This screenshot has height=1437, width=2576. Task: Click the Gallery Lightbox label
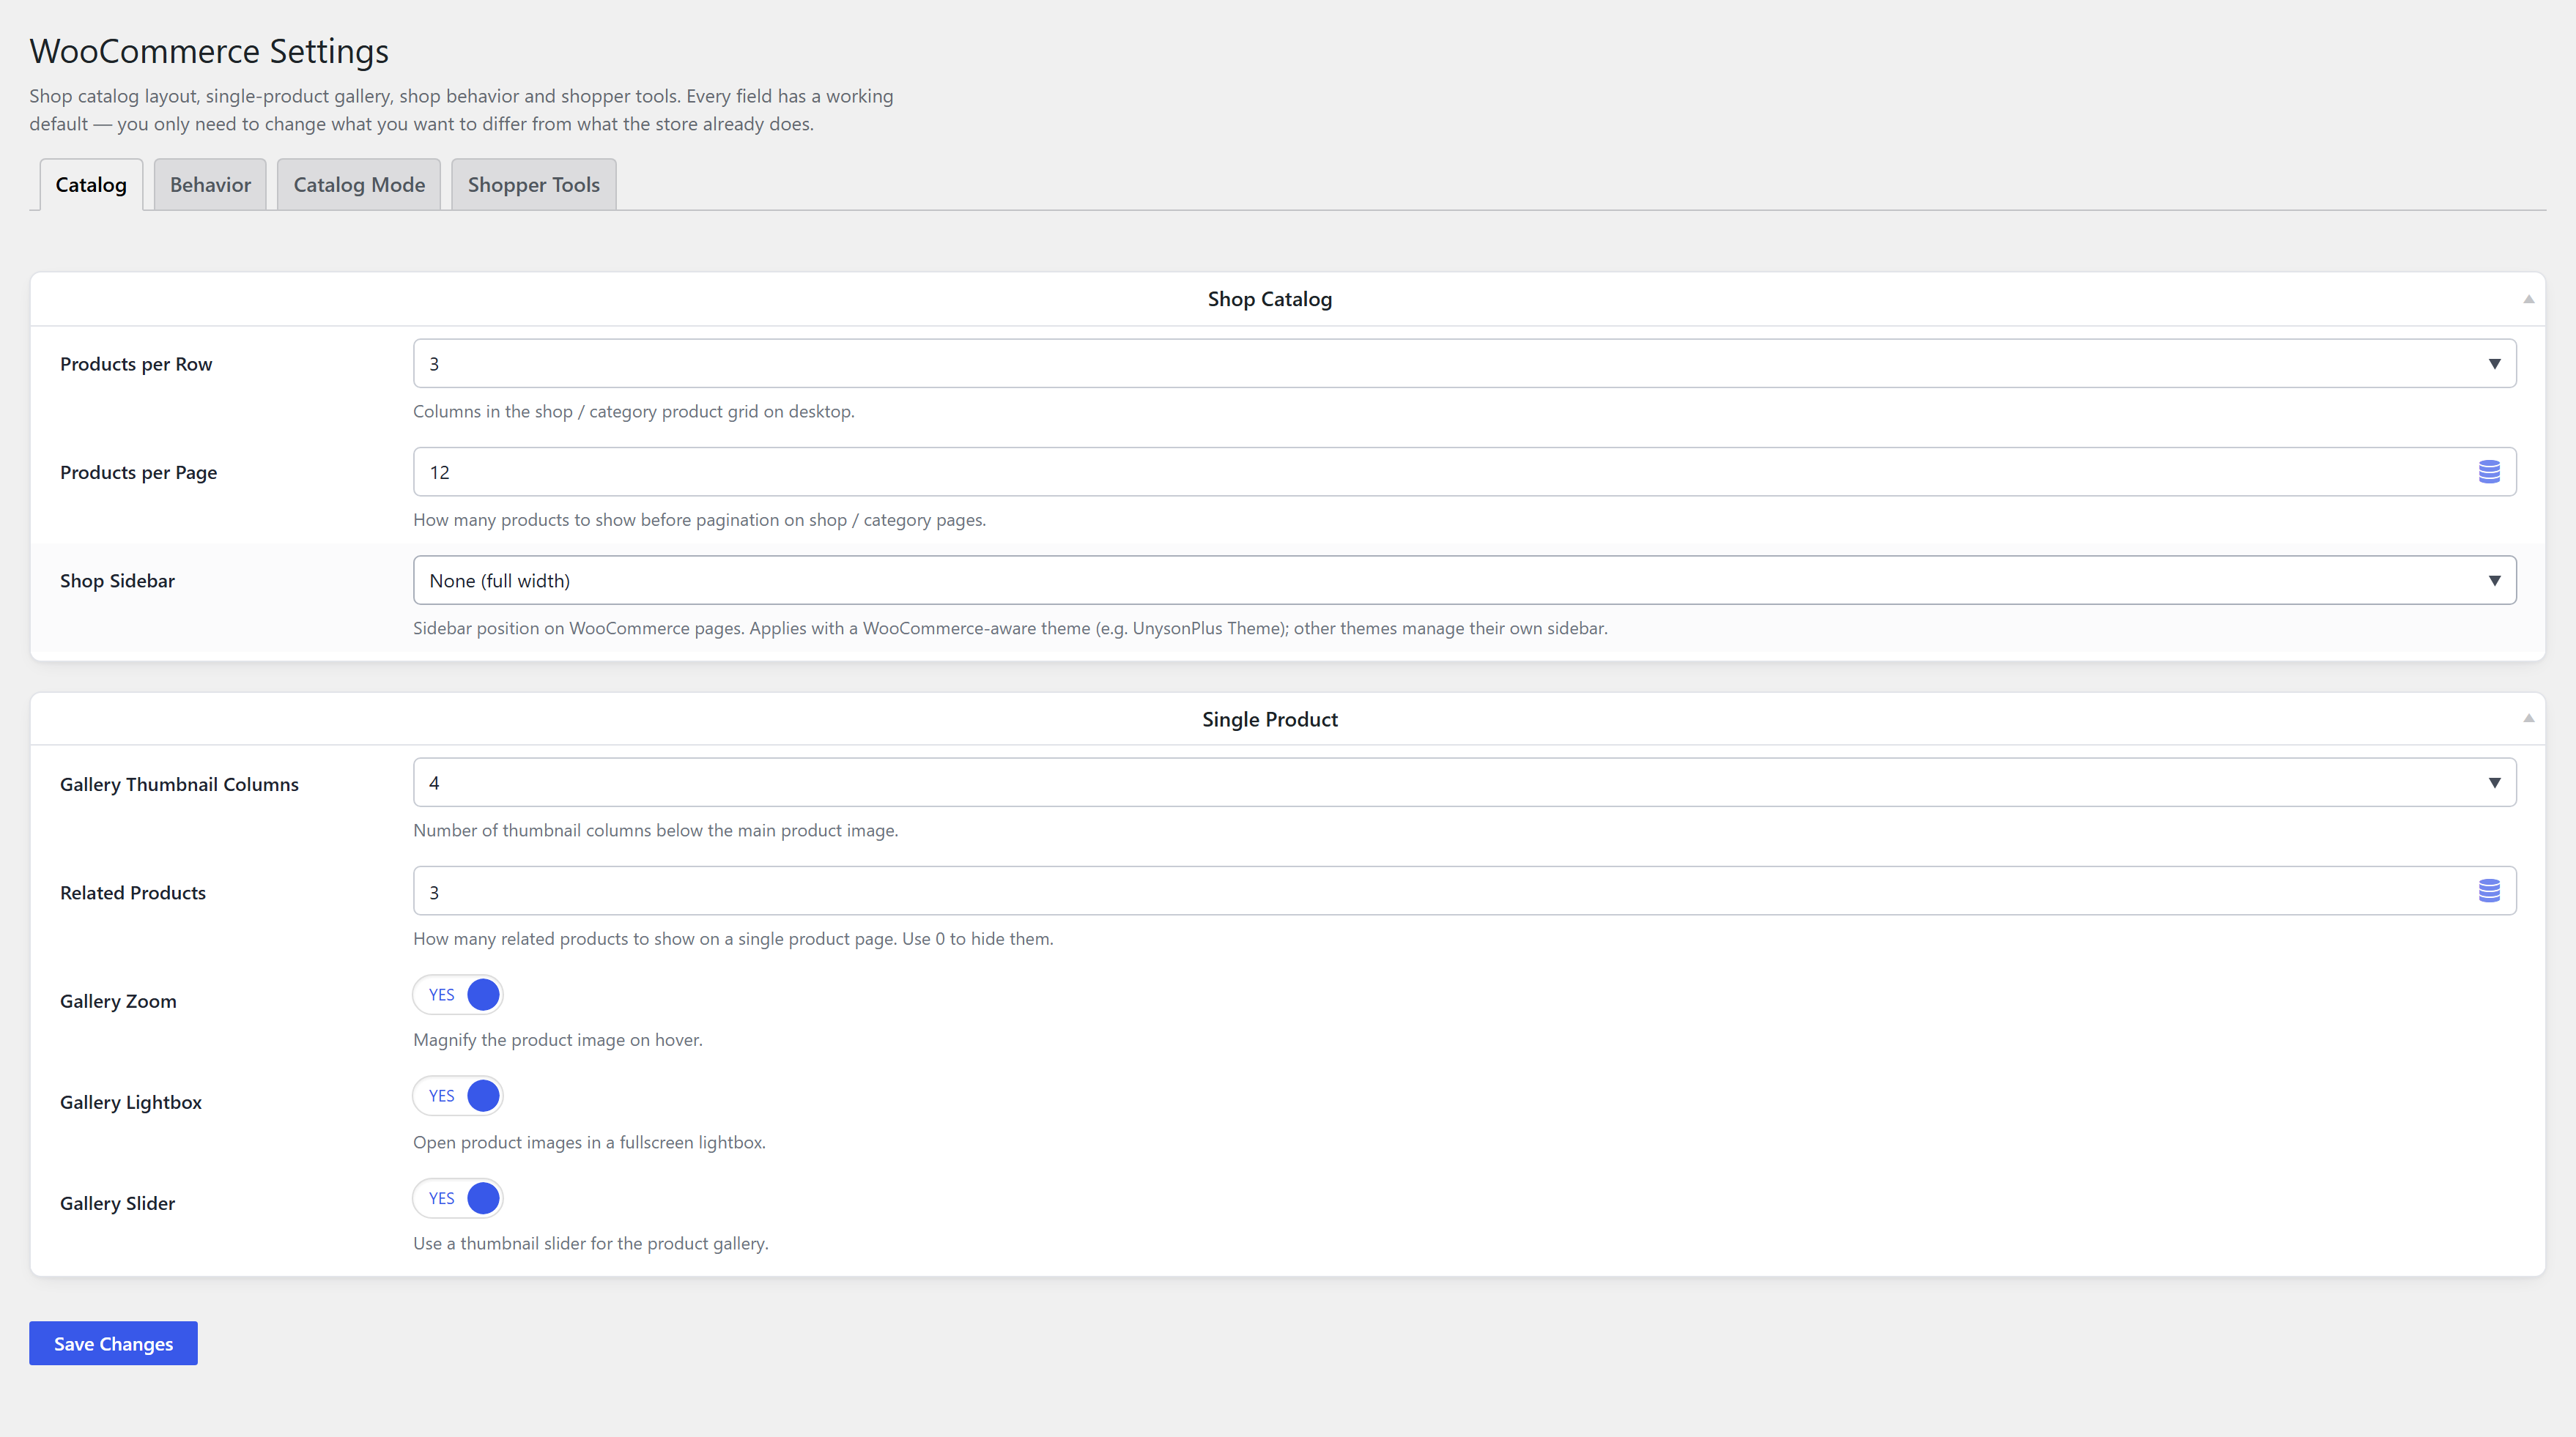pos(131,1102)
